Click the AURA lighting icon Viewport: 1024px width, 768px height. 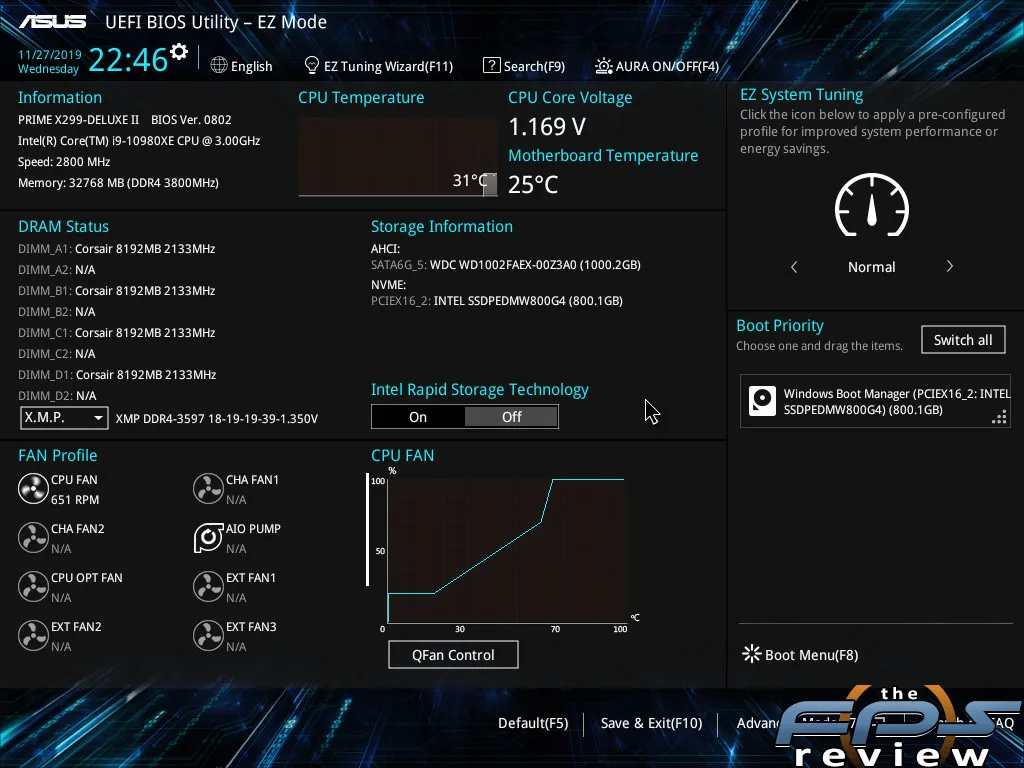603,66
